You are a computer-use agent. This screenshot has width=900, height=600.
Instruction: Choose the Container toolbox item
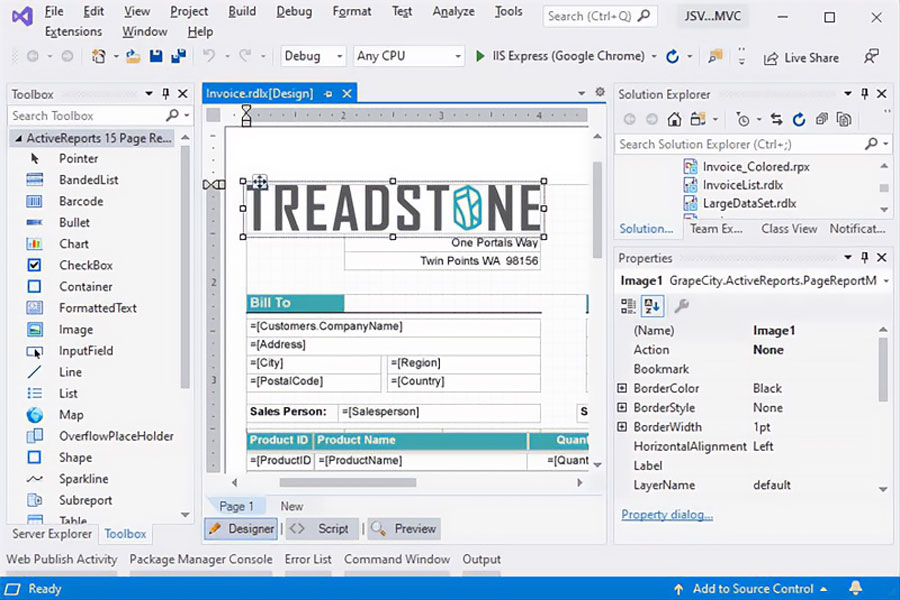86,286
